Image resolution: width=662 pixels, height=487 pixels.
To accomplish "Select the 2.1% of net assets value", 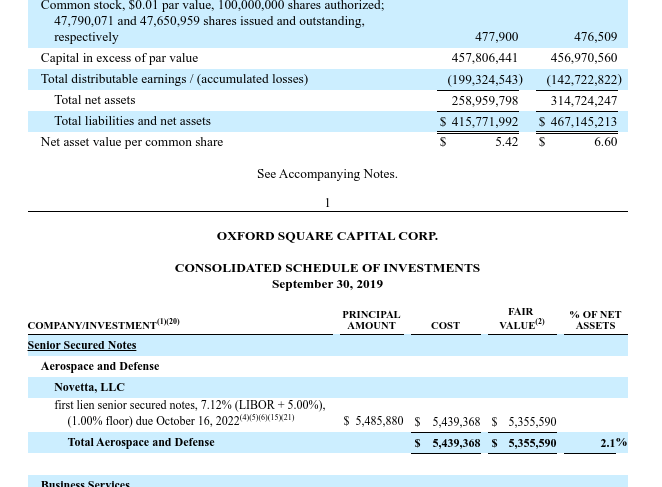I will click(613, 443).
